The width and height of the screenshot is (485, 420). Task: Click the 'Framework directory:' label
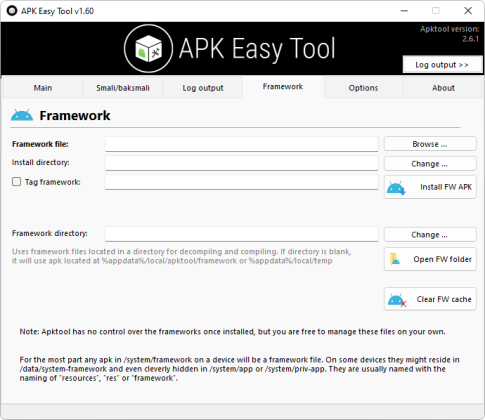click(x=50, y=233)
